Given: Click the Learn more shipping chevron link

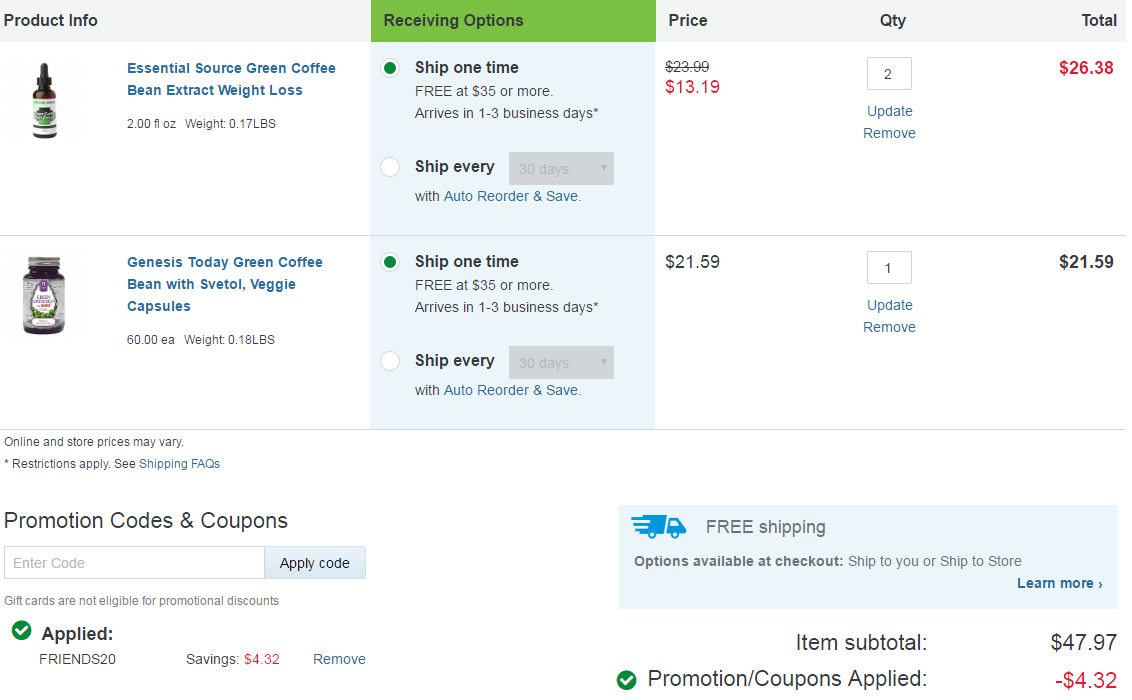Looking at the screenshot, I should click(x=1059, y=584).
